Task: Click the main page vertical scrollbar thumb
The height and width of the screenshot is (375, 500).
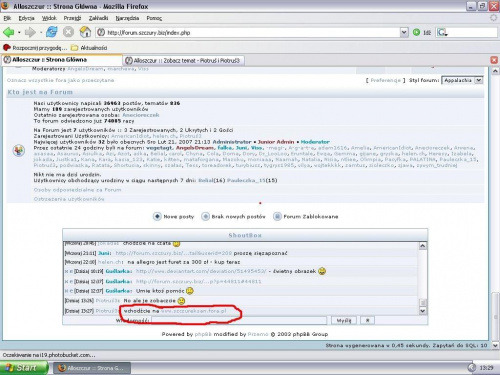Action: (495, 316)
